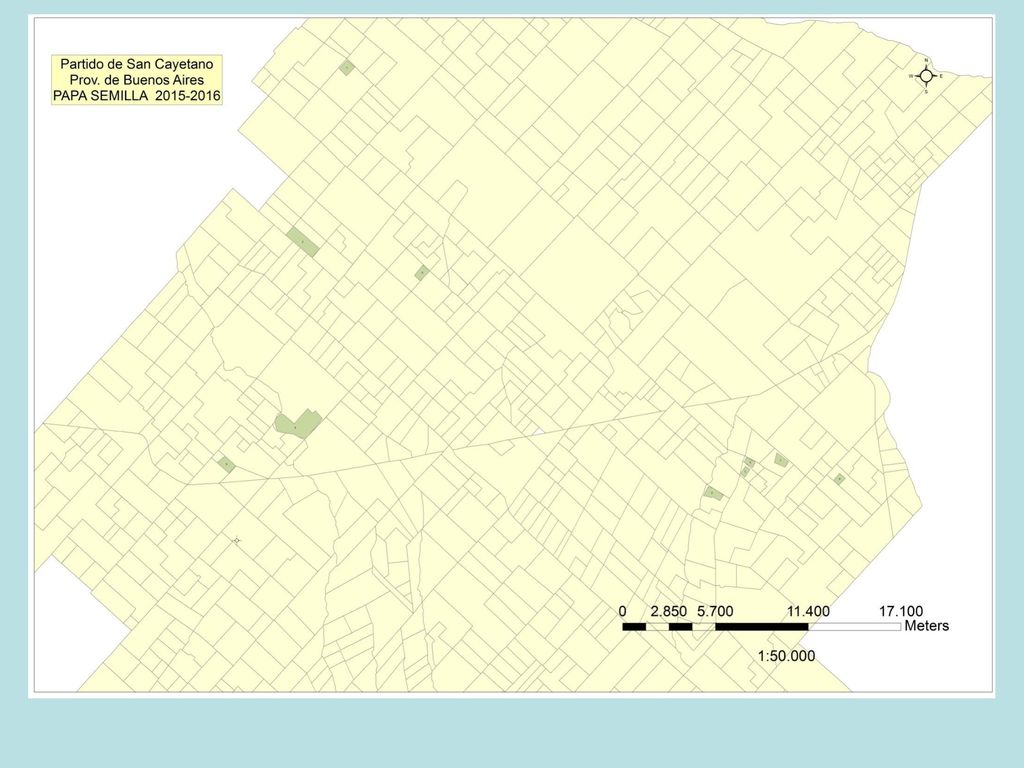Click the "5.700" scale bar value
1024x768 pixels.
coord(715,611)
